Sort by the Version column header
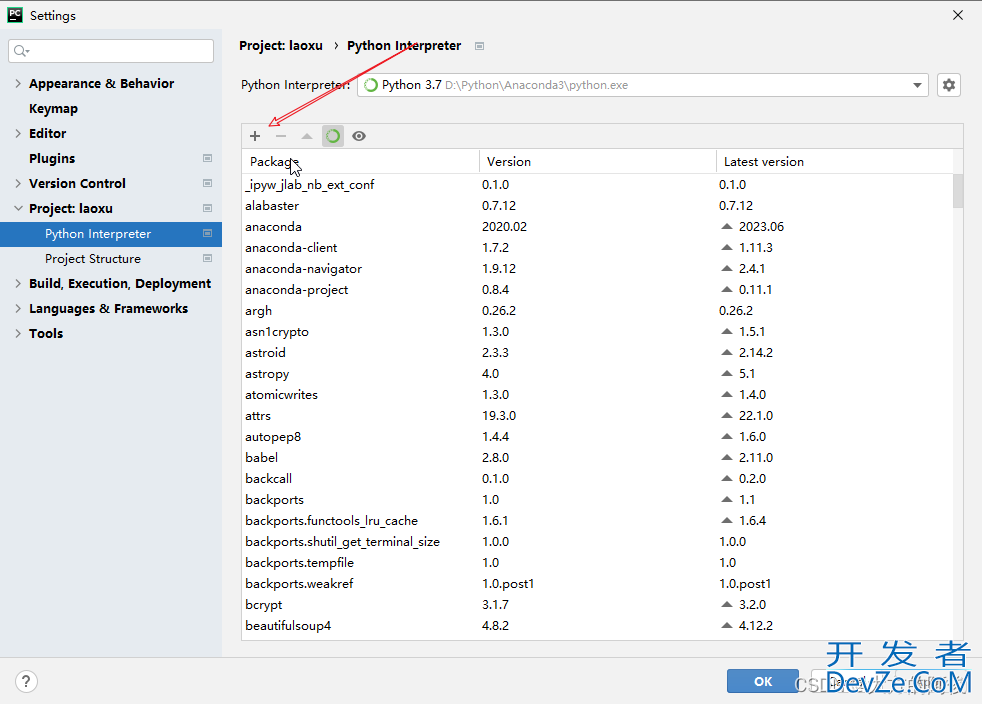982x704 pixels. click(x=597, y=162)
